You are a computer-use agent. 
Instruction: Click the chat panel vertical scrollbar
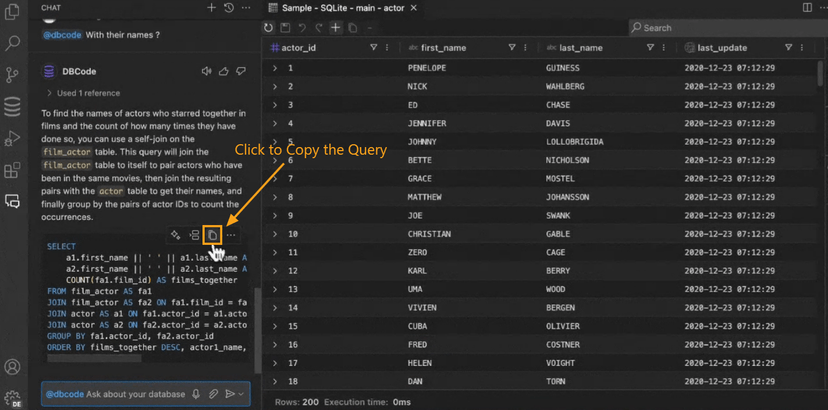(258, 330)
